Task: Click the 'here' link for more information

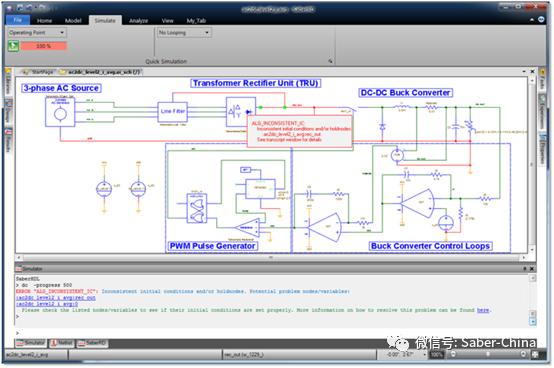Action: (x=483, y=310)
